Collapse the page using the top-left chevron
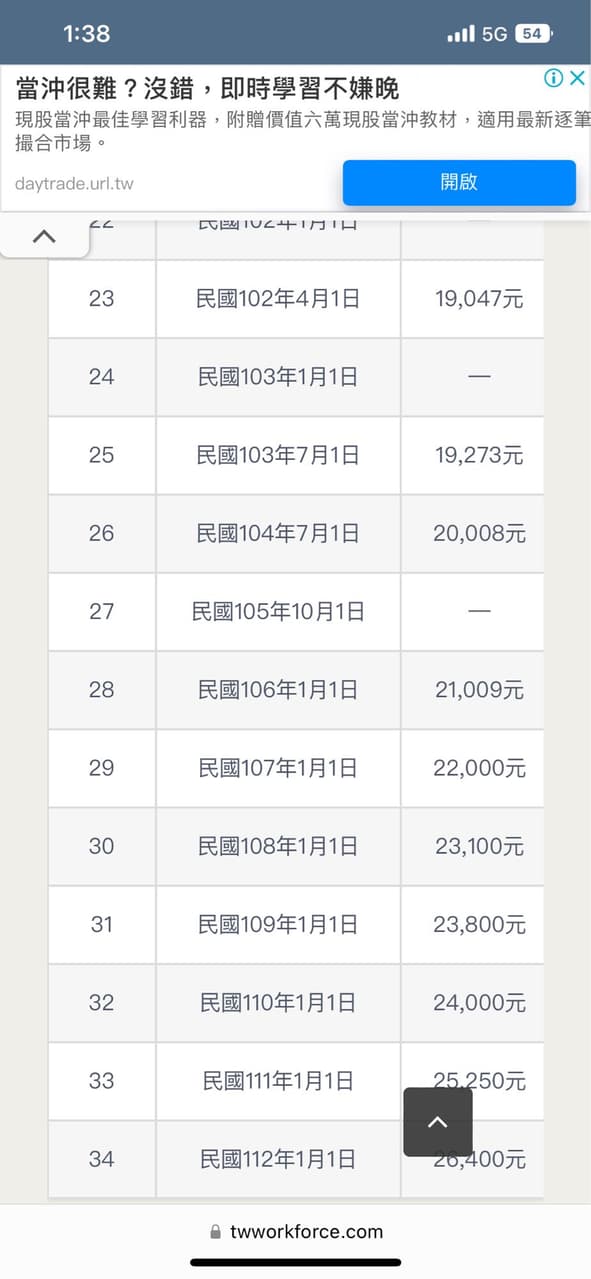Image resolution: width=591 pixels, height=1279 pixels. (x=44, y=236)
